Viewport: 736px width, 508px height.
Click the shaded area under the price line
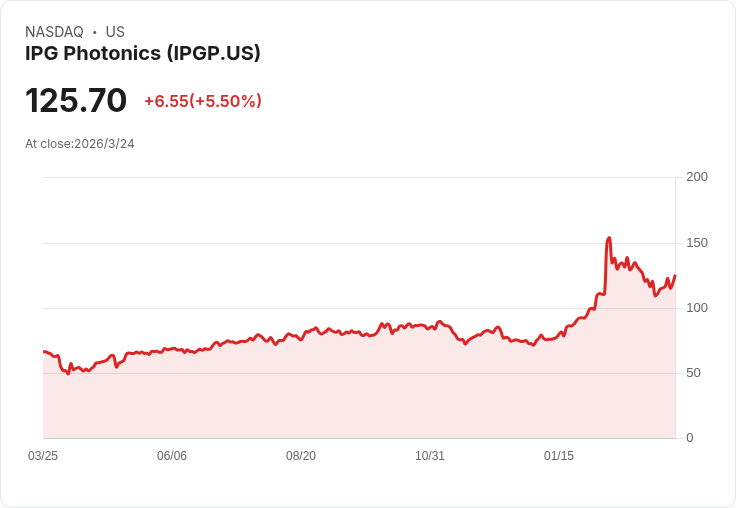(357, 399)
